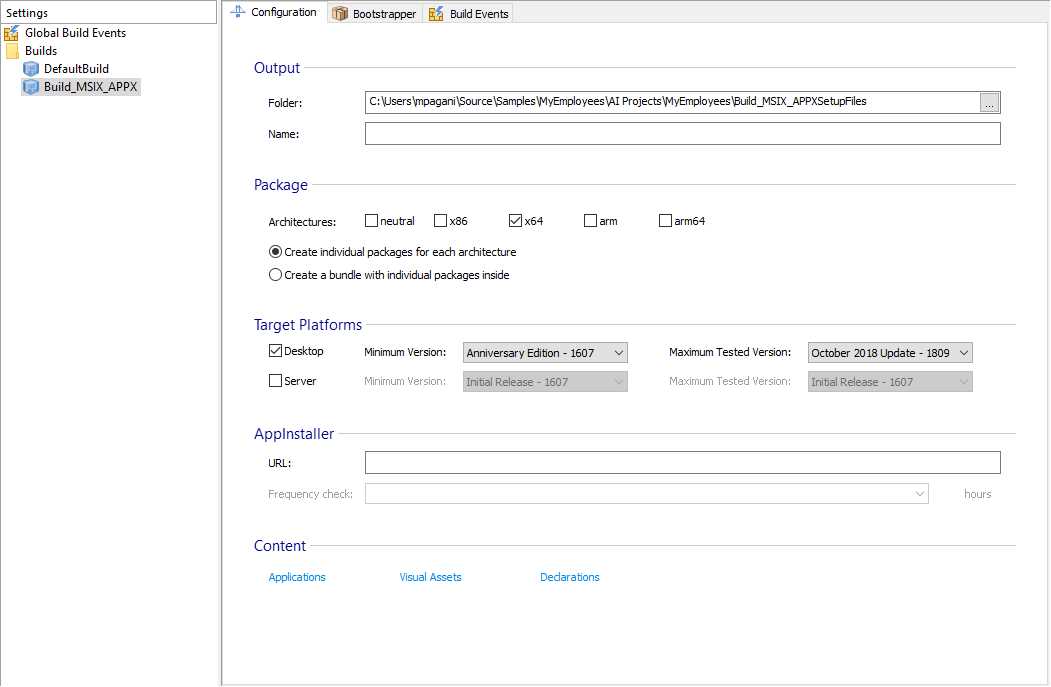Image resolution: width=1051 pixels, height=687 pixels.
Task: Open the Declarations link
Action: tap(569, 577)
